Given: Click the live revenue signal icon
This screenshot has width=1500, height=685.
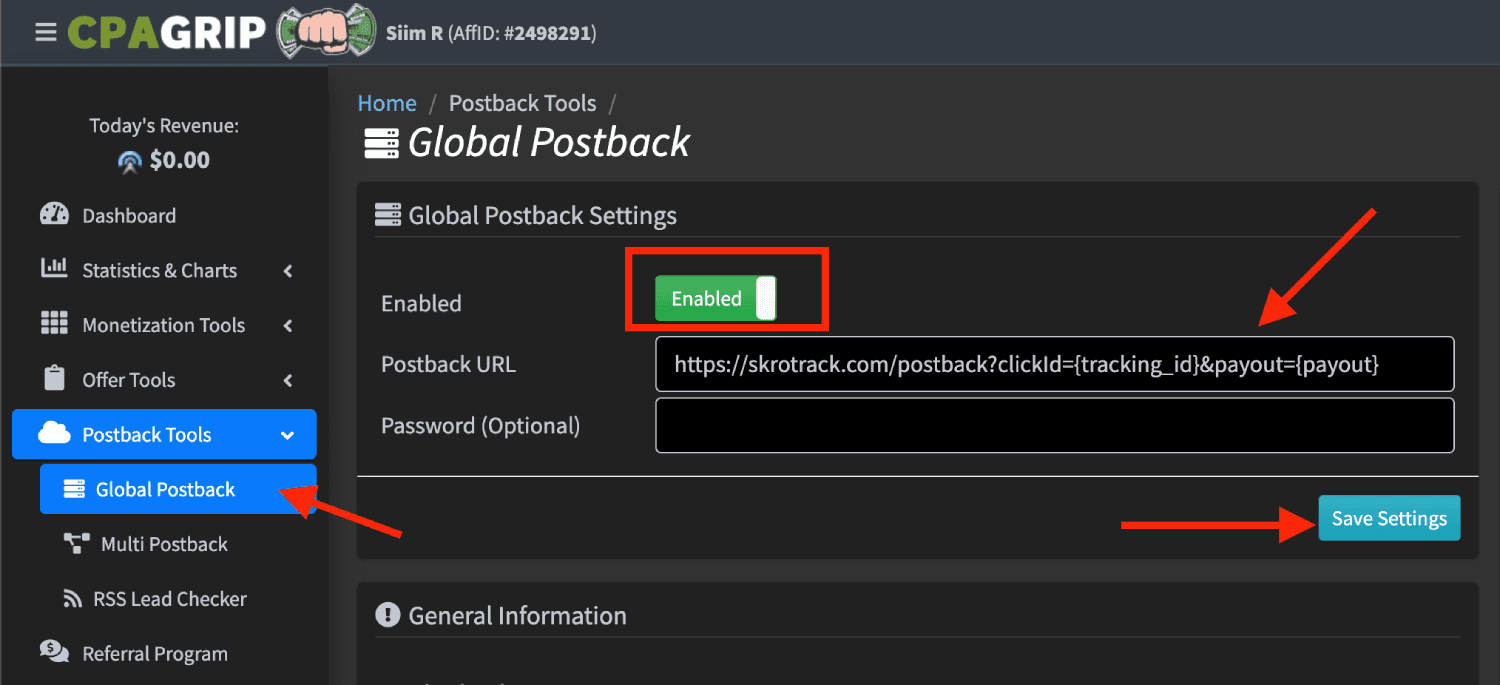Looking at the screenshot, I should pyautogui.click(x=130, y=161).
